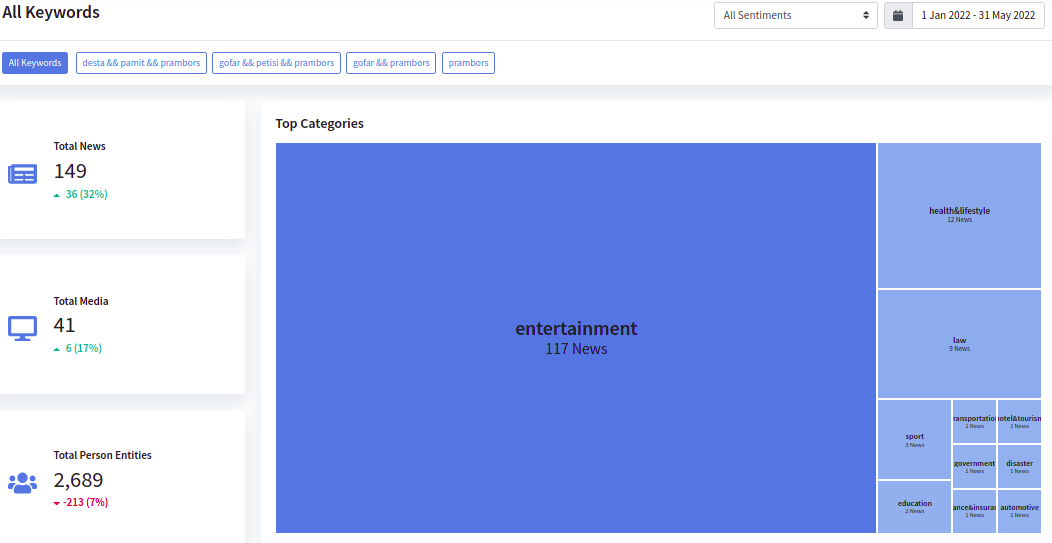Open the date range 1 Jan 2022 - 31 May 2022

coord(978,15)
